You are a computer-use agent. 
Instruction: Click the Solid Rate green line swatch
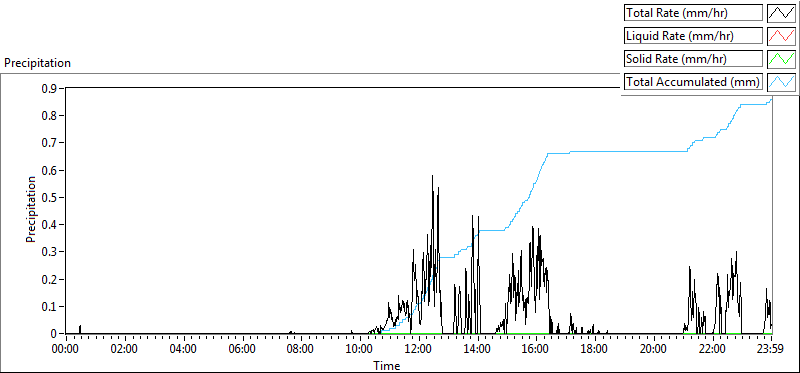[782, 59]
